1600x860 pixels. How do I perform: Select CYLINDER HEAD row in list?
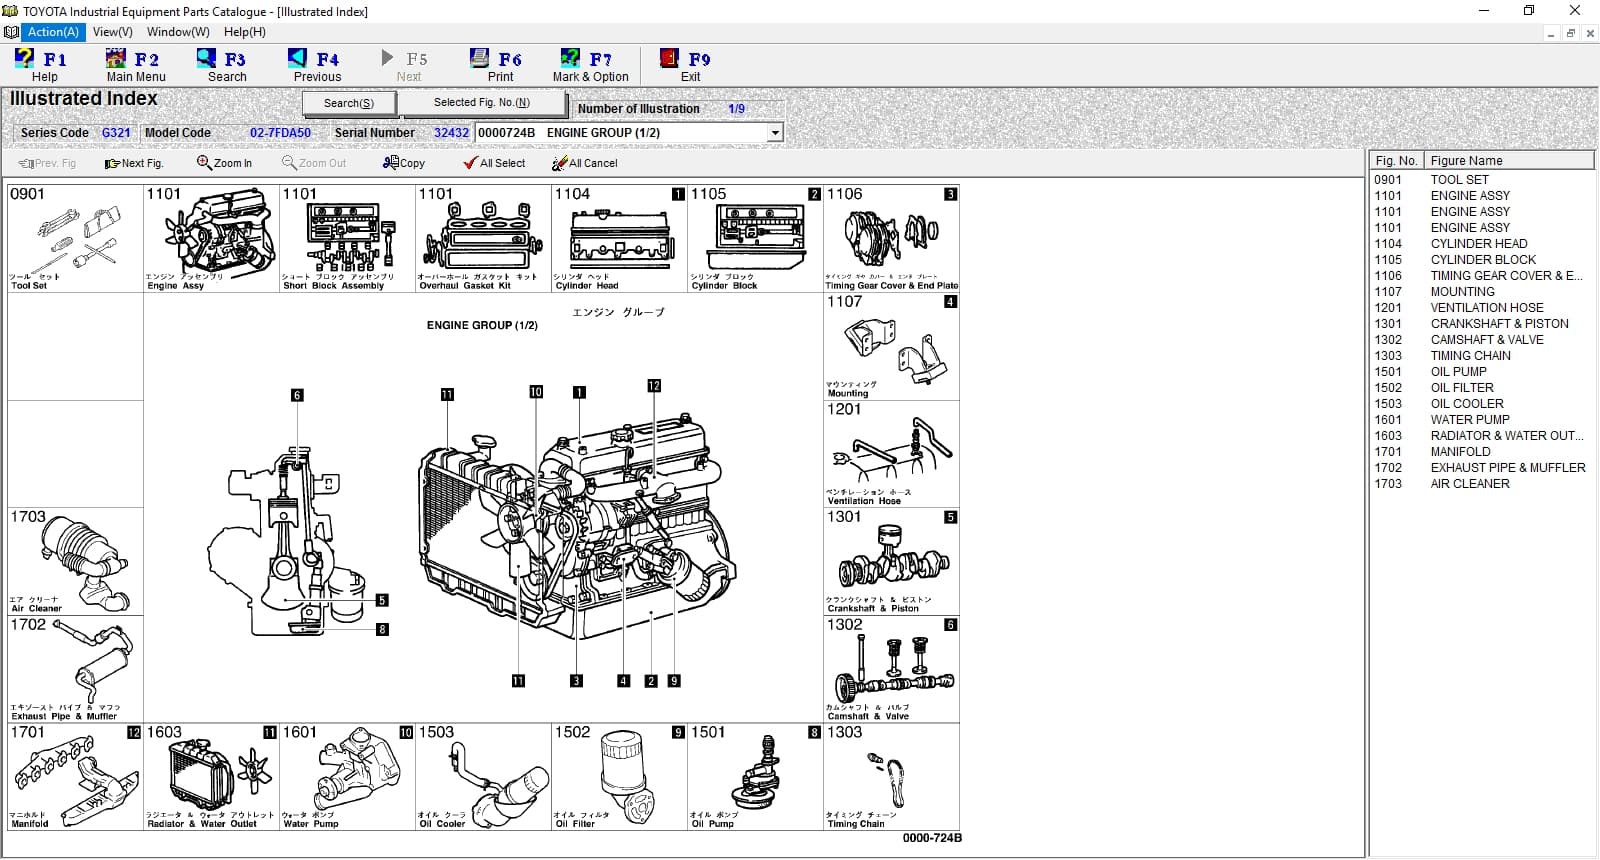coord(1481,244)
